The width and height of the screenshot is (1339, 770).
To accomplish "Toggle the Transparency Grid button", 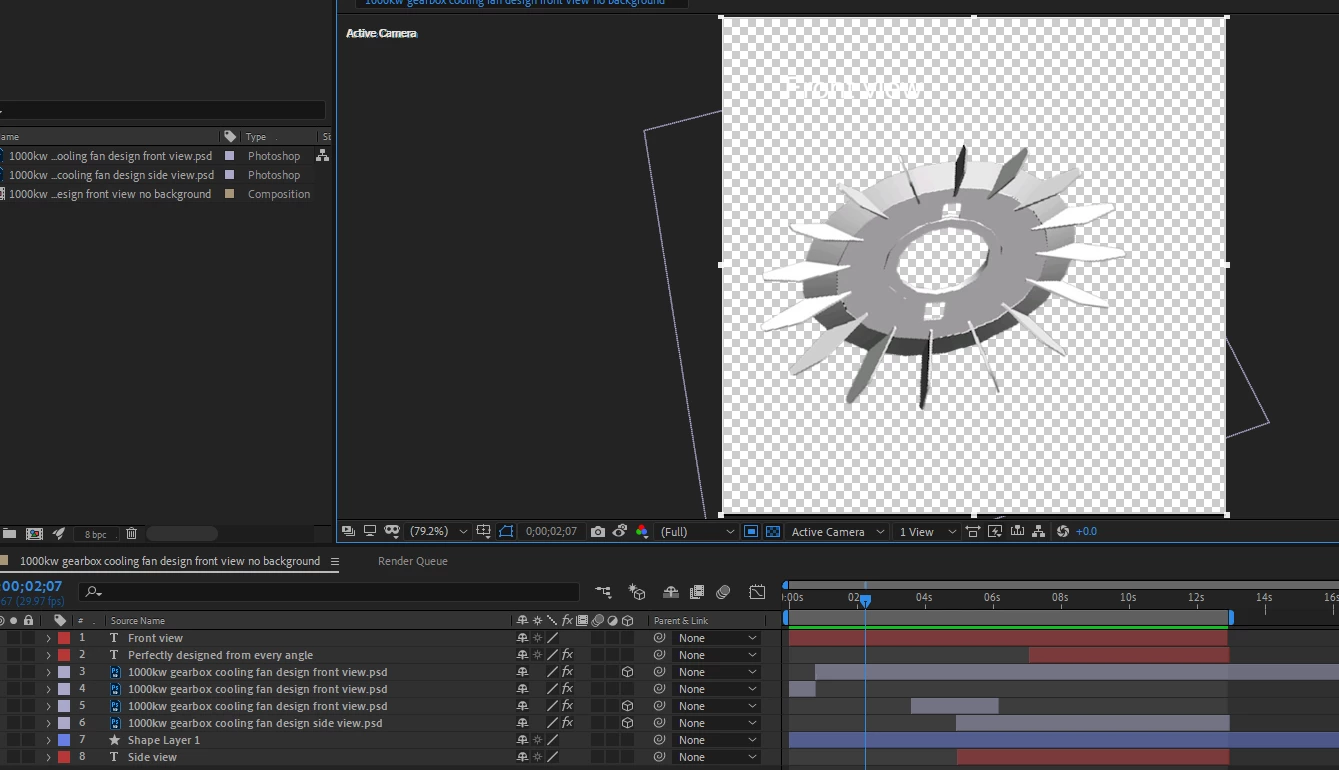I will [x=773, y=532].
